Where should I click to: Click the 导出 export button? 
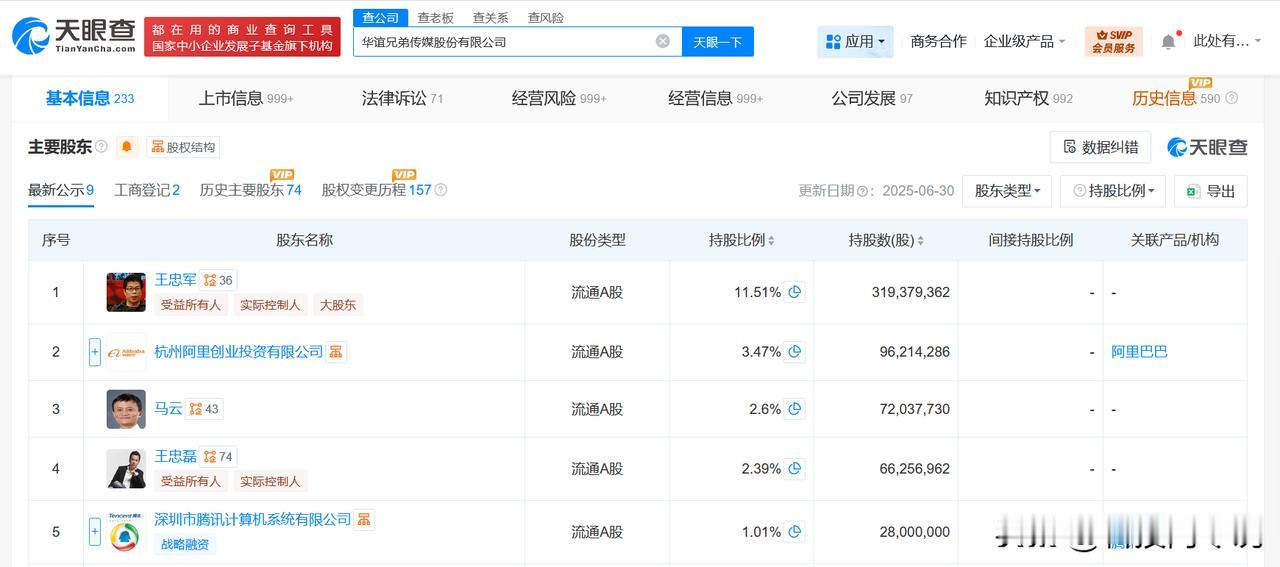[1211, 190]
